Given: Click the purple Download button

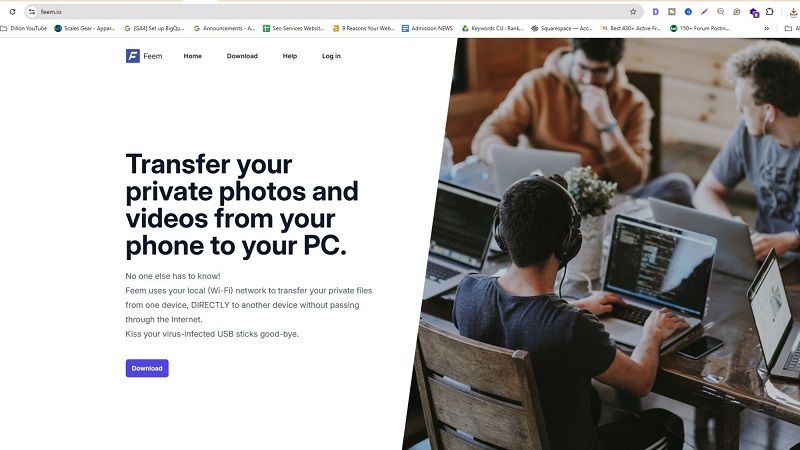Looking at the screenshot, I should point(147,368).
